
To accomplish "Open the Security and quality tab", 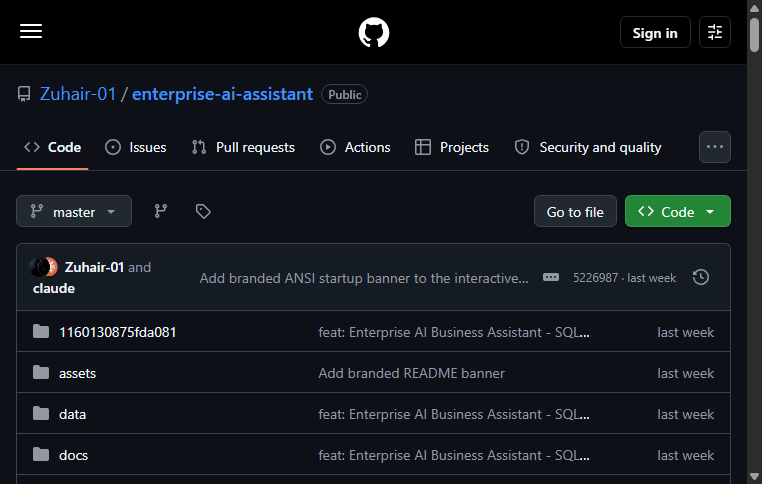I will pos(588,147).
